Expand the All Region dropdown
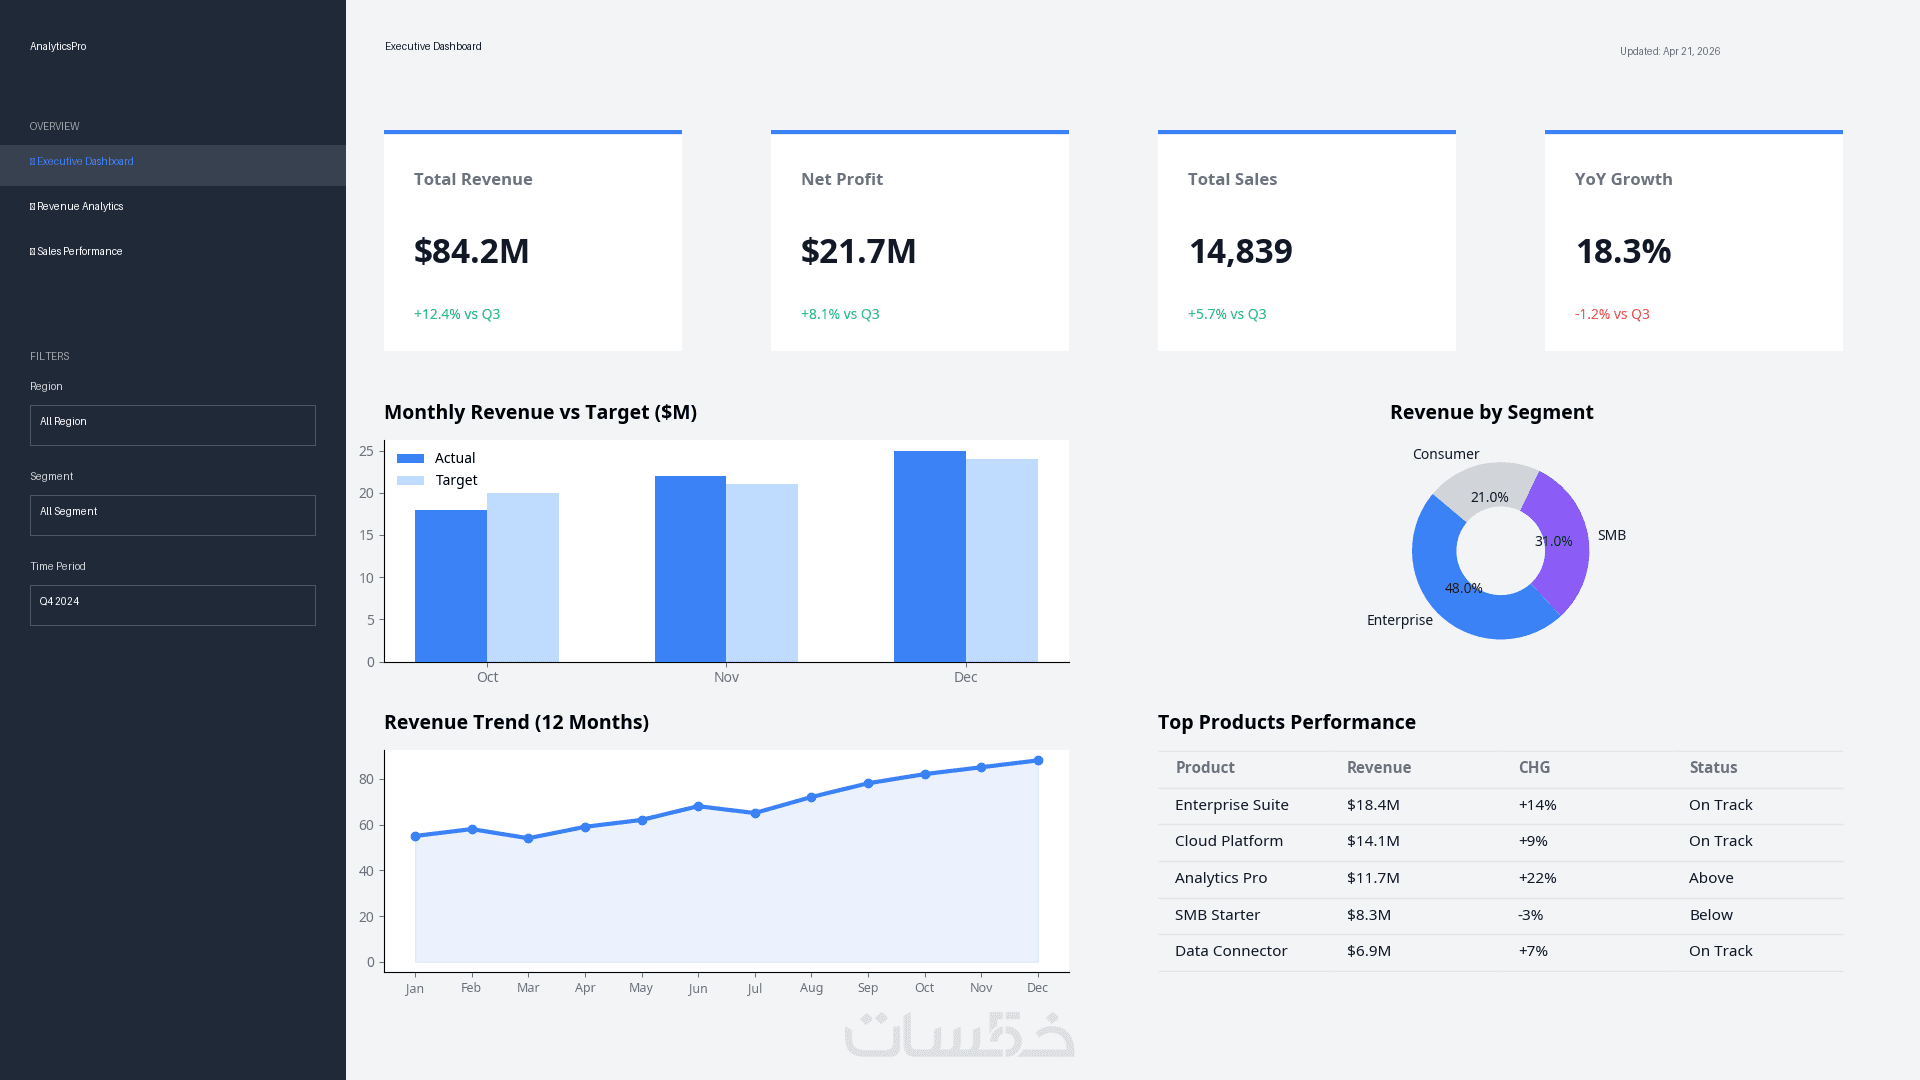Viewport: 1920px width, 1080px height. click(x=173, y=425)
